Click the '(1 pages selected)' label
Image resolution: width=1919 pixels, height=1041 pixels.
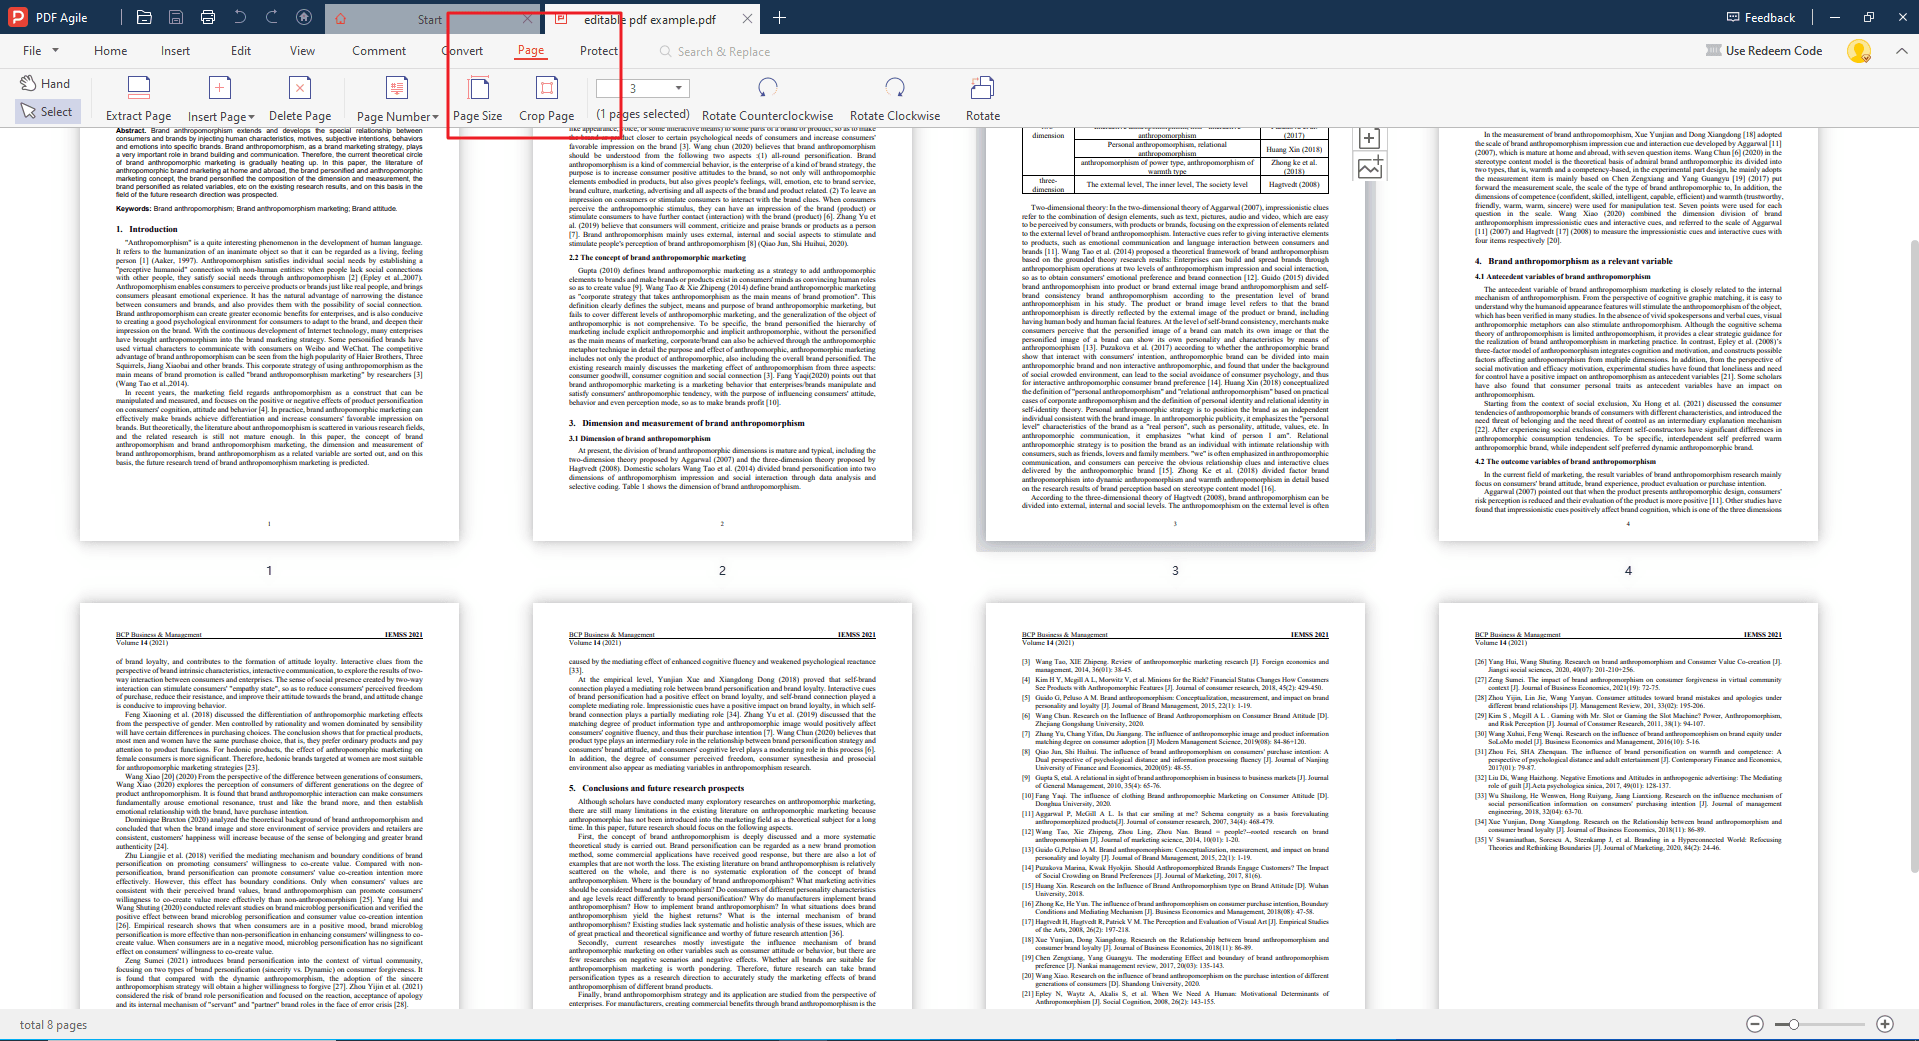pyautogui.click(x=643, y=115)
